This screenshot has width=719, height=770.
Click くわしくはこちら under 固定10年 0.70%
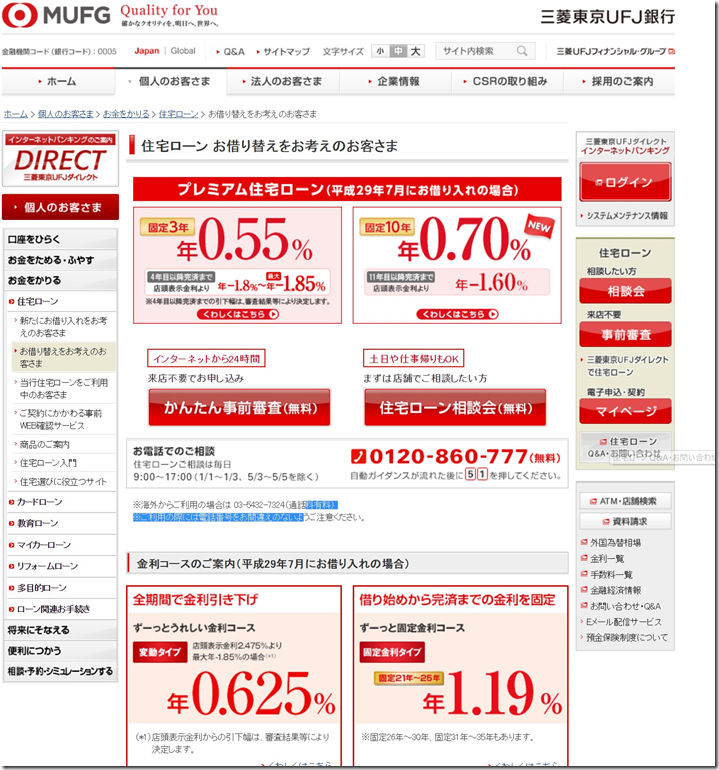[x=457, y=314]
